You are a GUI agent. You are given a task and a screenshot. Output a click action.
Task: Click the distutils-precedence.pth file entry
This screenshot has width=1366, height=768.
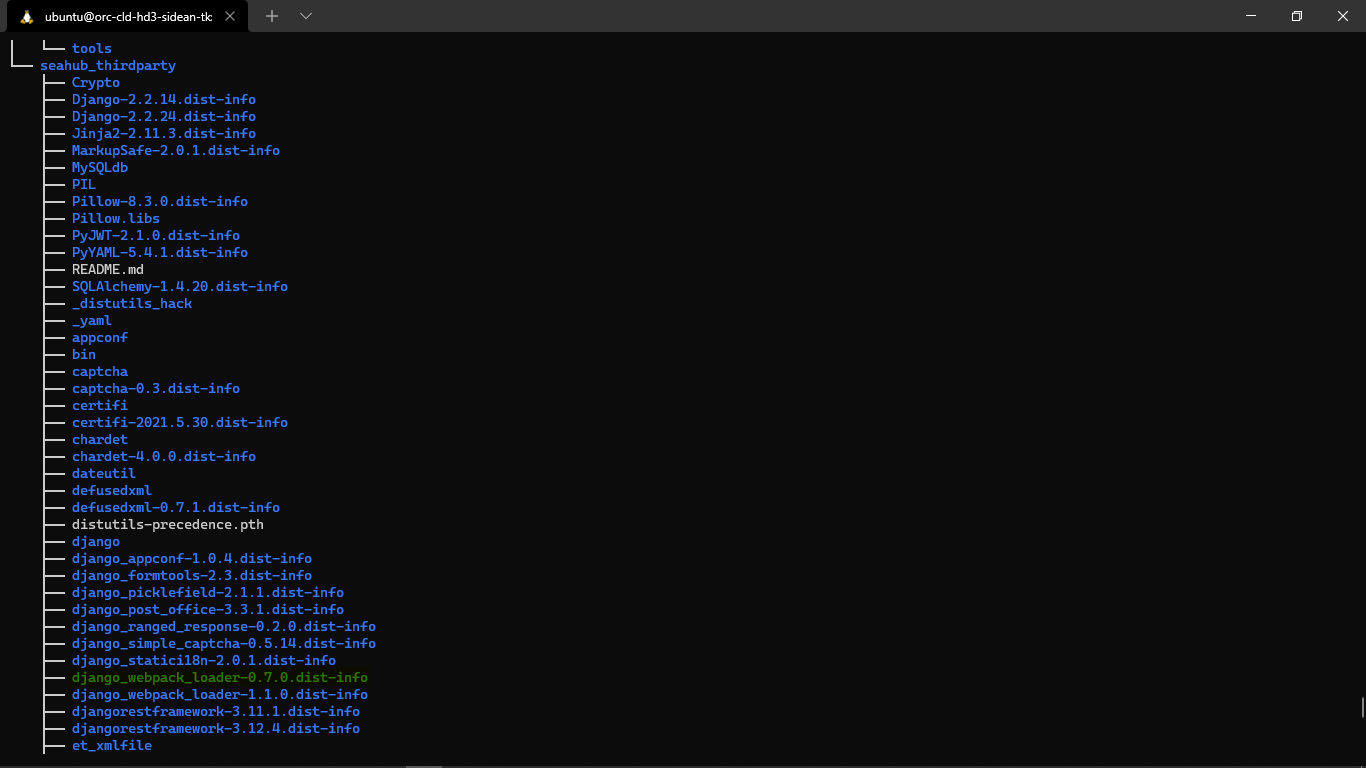pos(168,525)
